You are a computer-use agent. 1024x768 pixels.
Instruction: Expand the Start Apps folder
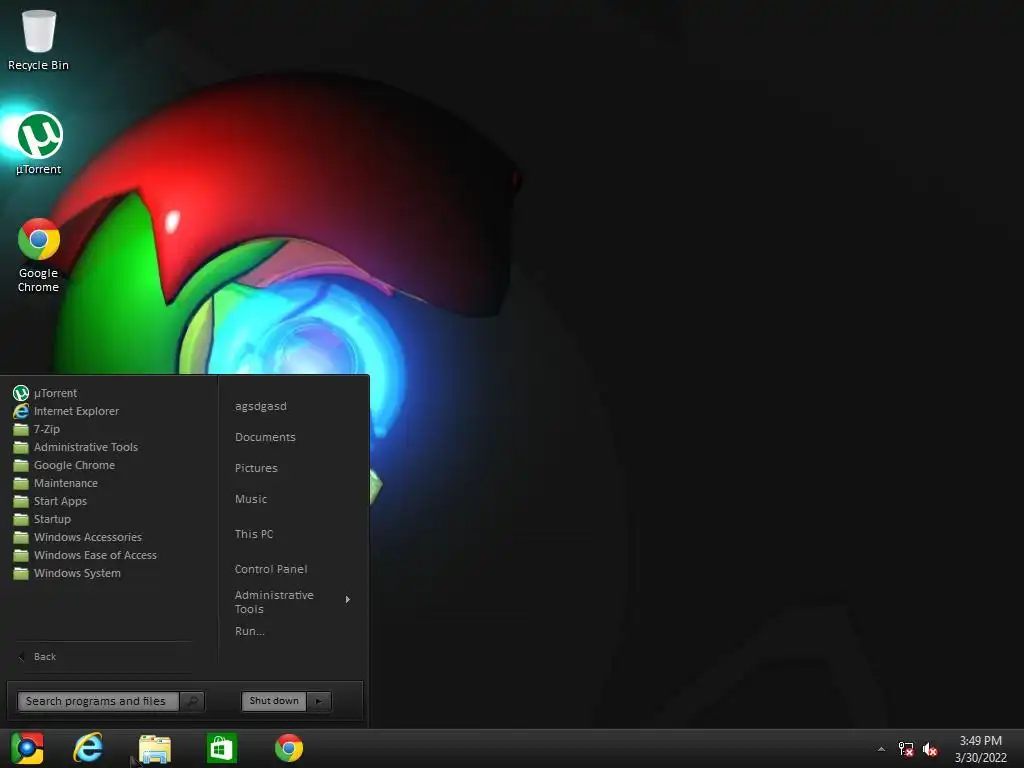(x=51, y=501)
